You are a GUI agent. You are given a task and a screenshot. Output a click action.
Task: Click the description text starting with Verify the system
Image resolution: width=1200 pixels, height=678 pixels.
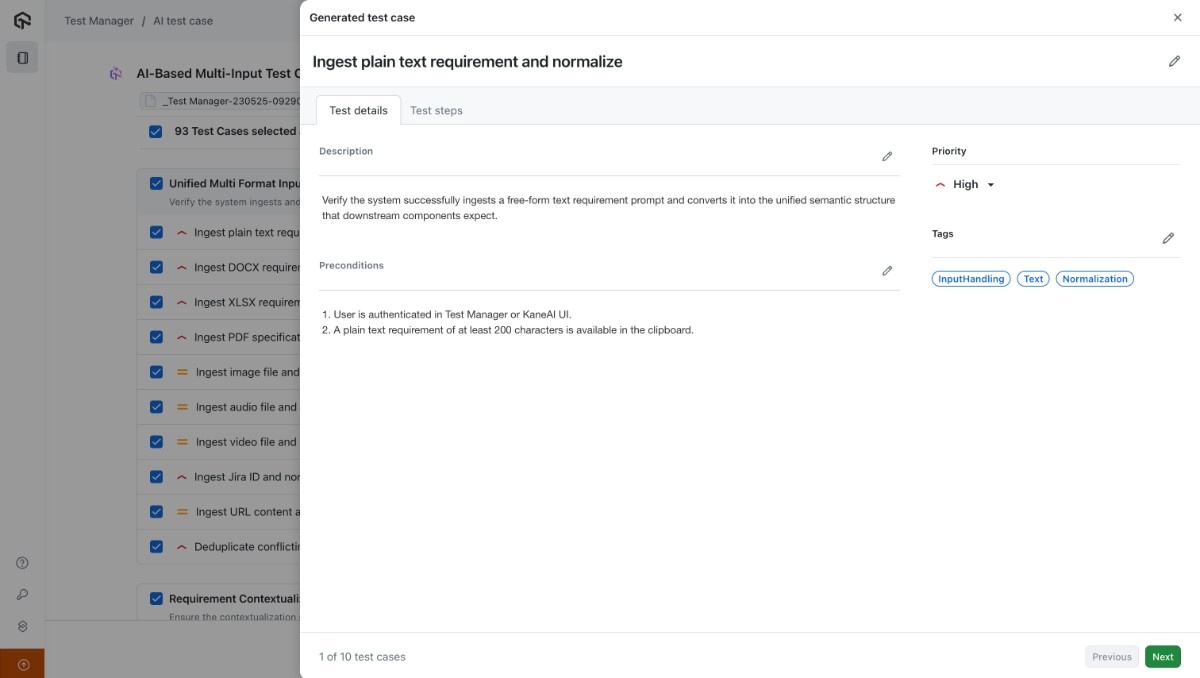point(608,208)
